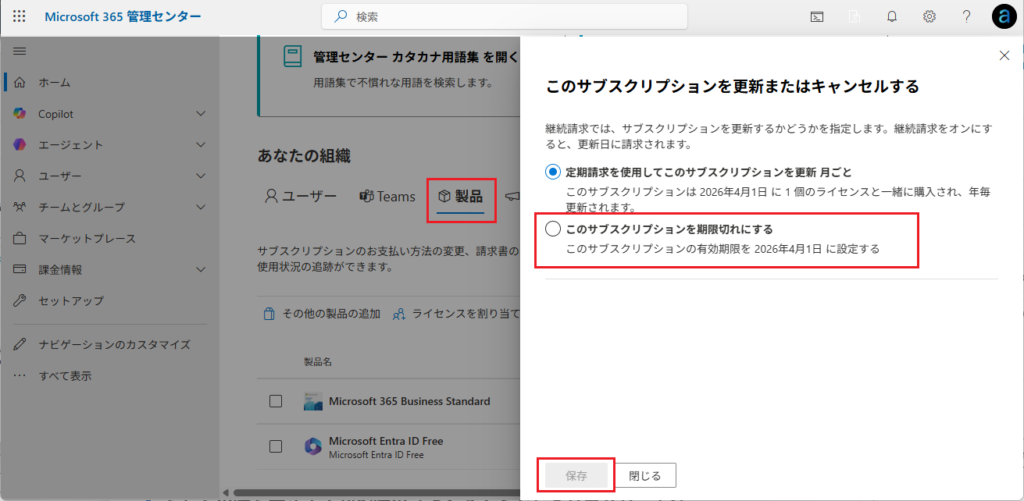The width and height of the screenshot is (1024, 501).
Task: Open セットアップ in sidebar
Action: pos(71,300)
